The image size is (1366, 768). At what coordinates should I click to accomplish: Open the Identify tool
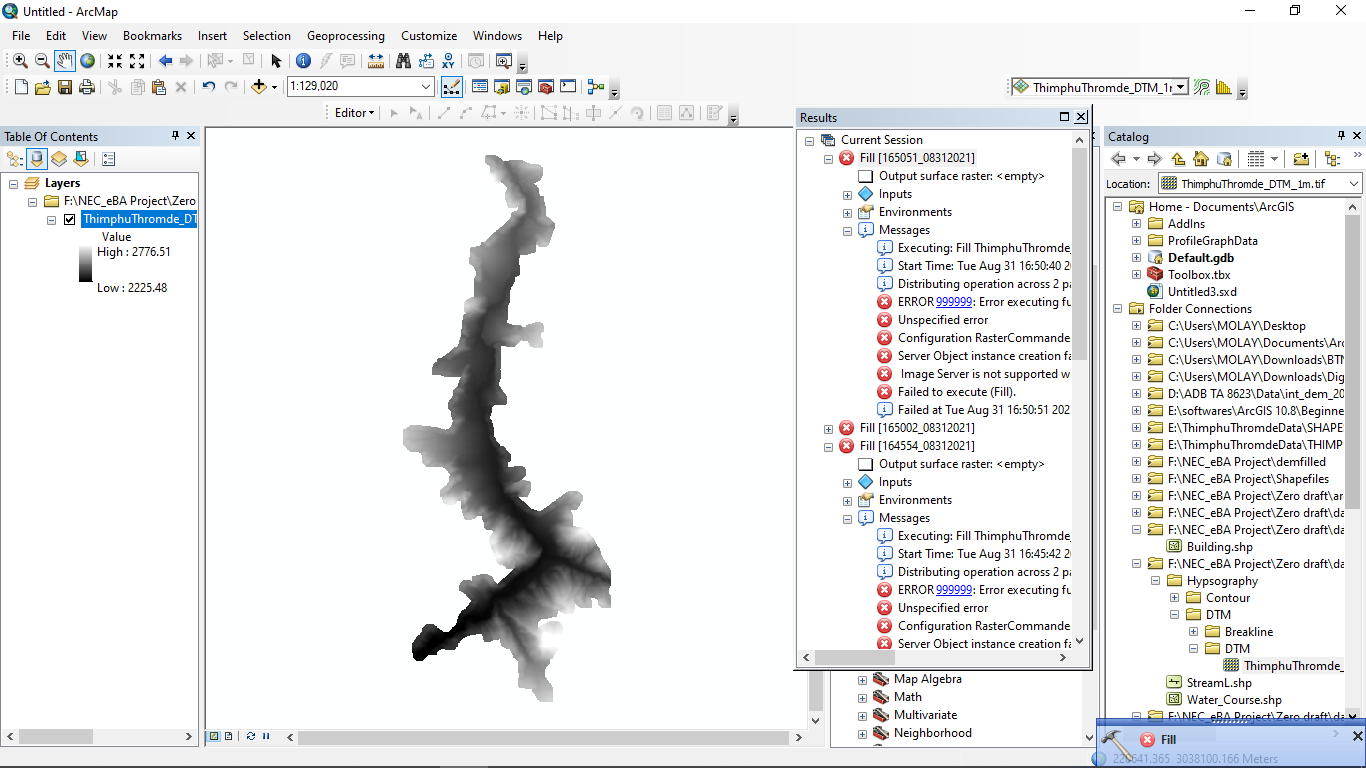303,60
